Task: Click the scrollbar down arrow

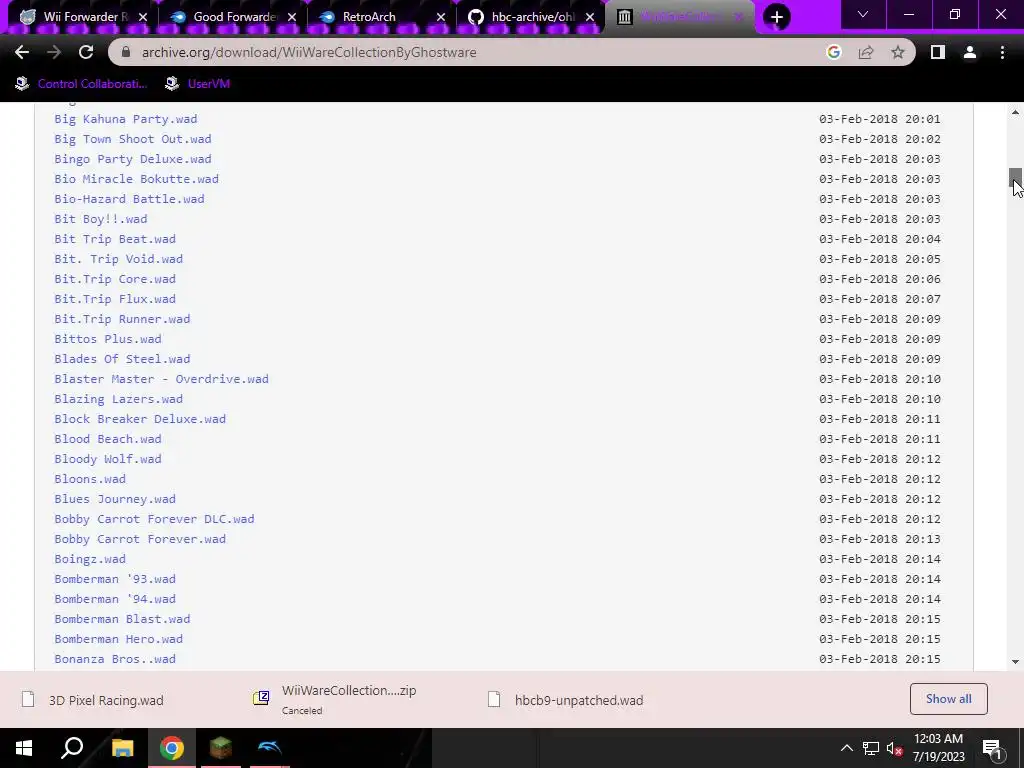Action: [1015, 662]
